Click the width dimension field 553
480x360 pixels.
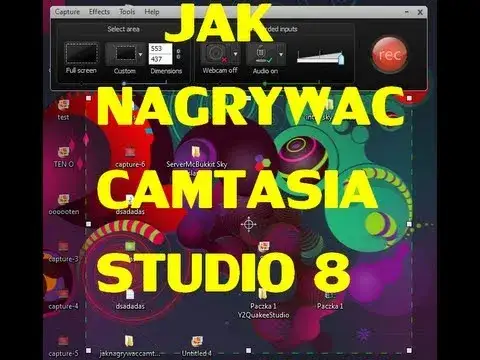click(x=160, y=49)
